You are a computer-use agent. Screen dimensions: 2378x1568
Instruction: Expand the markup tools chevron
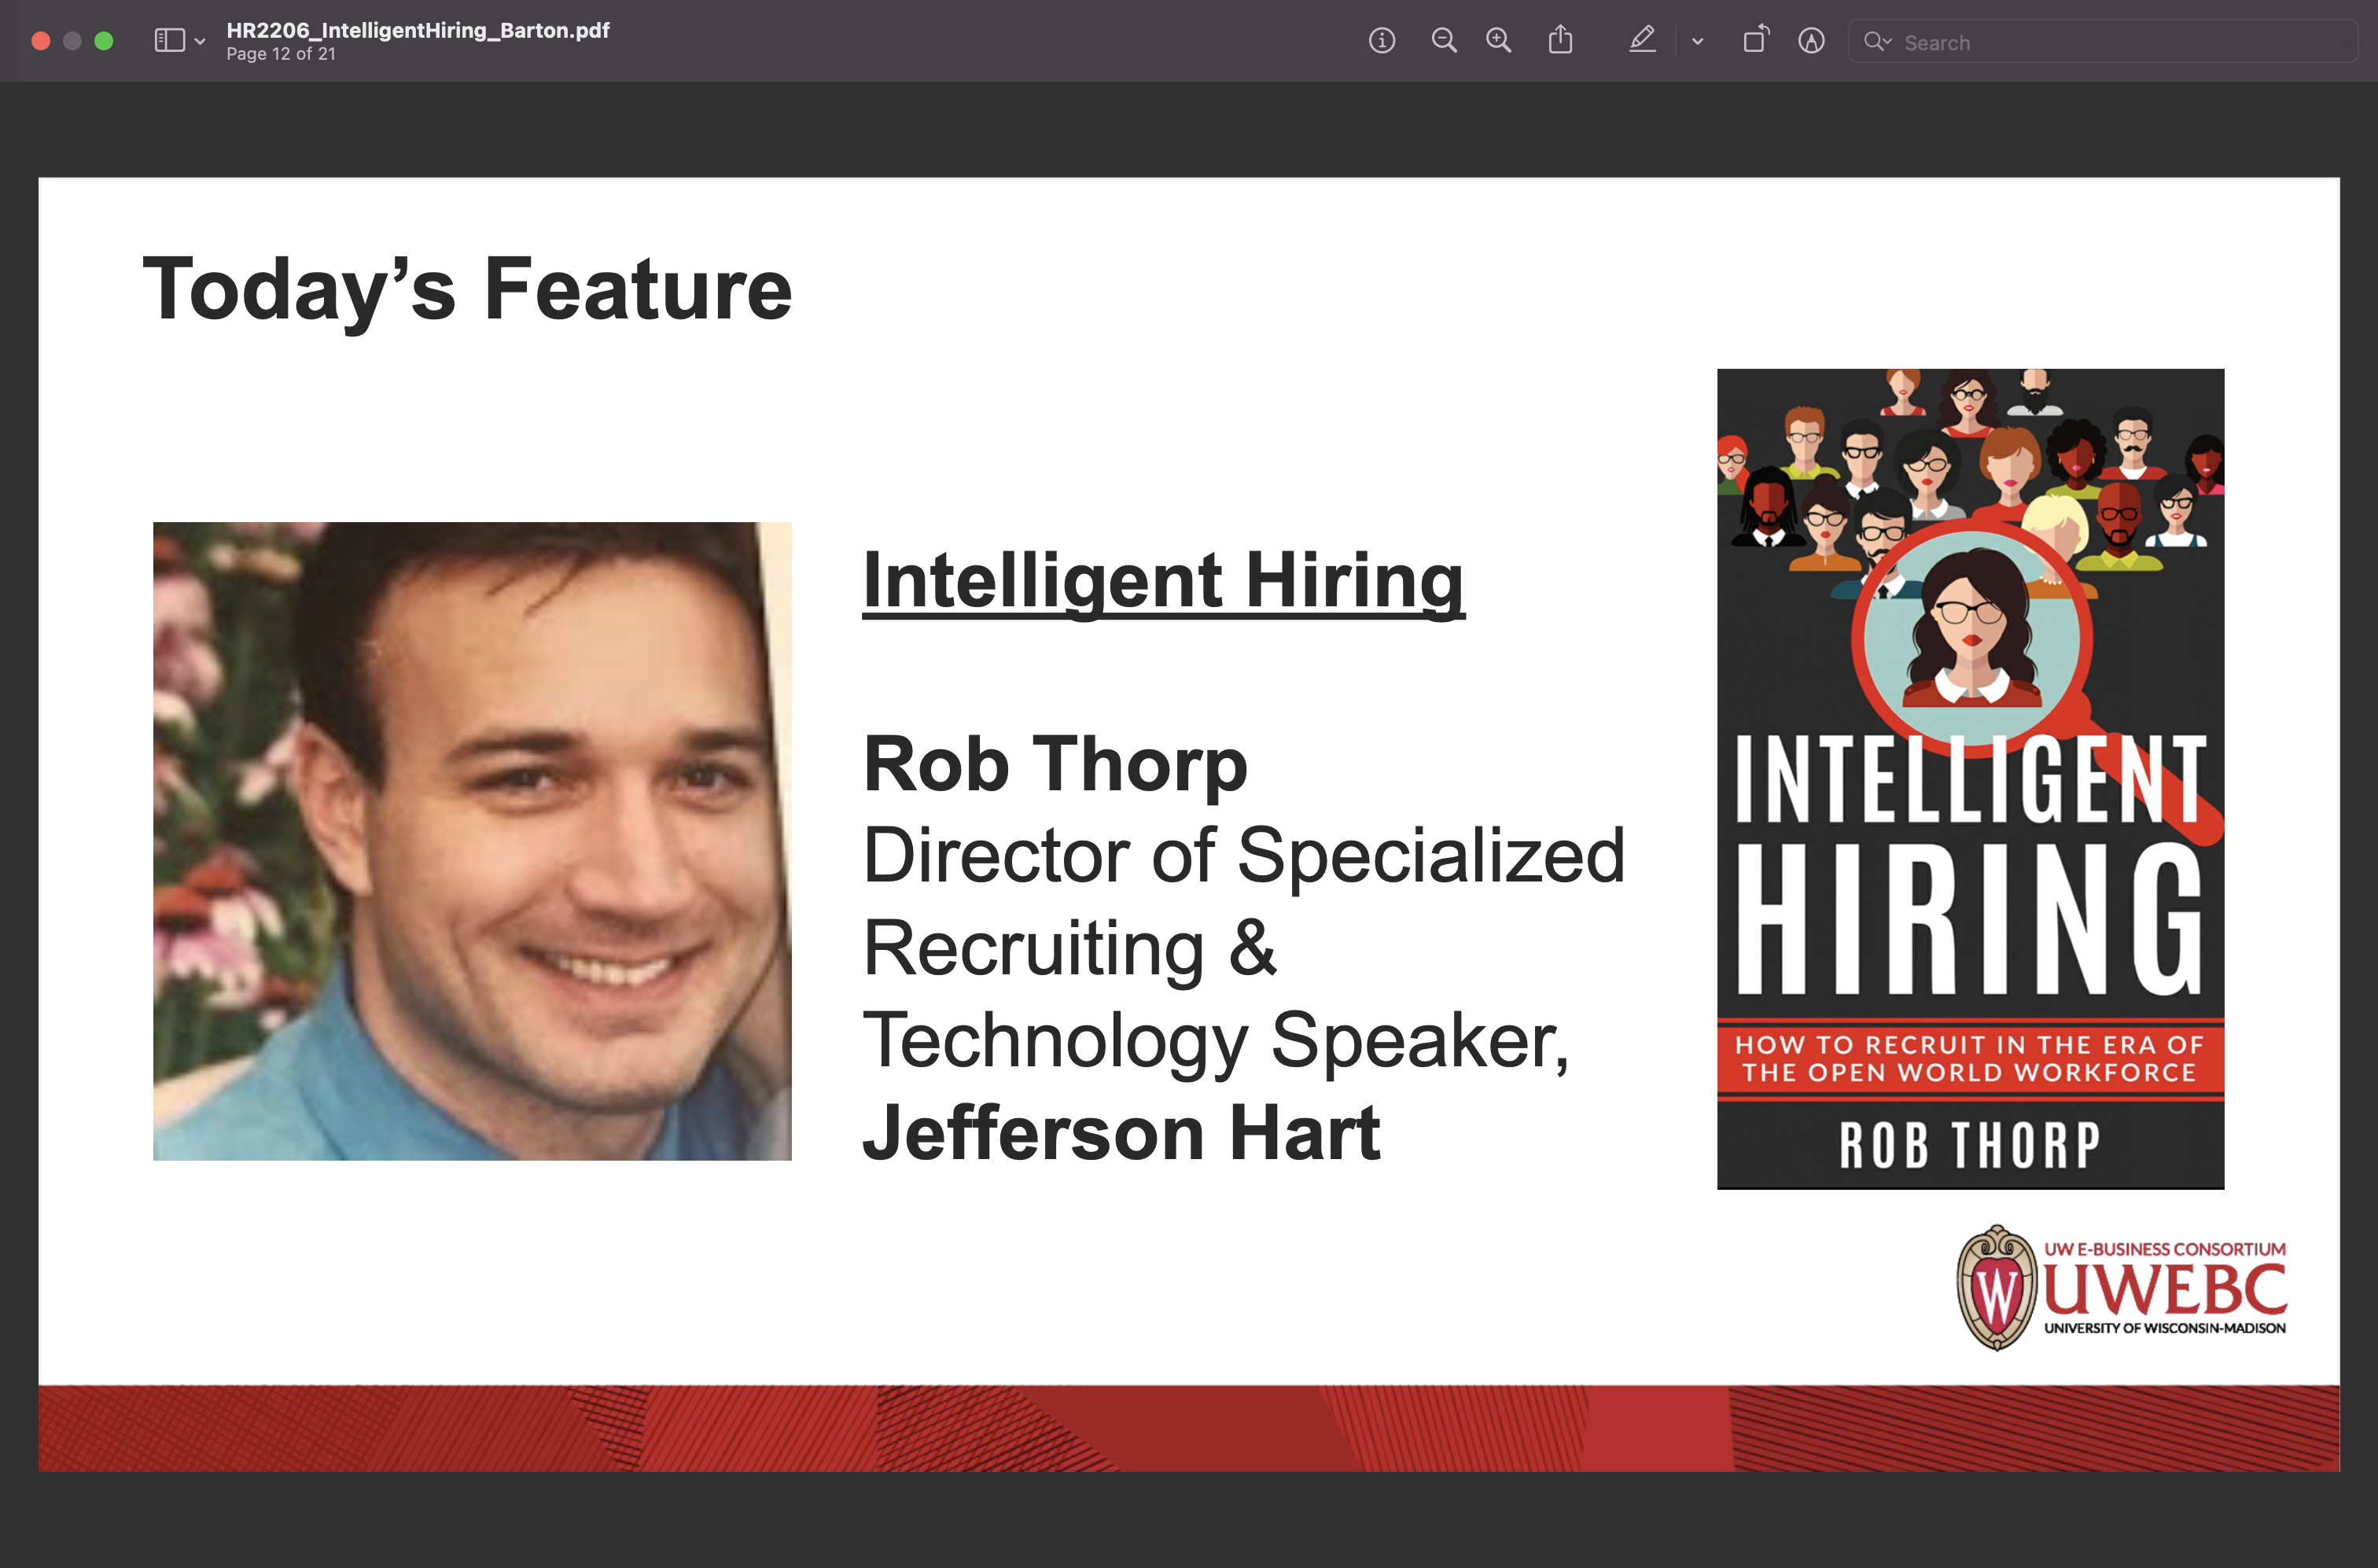tap(1697, 41)
